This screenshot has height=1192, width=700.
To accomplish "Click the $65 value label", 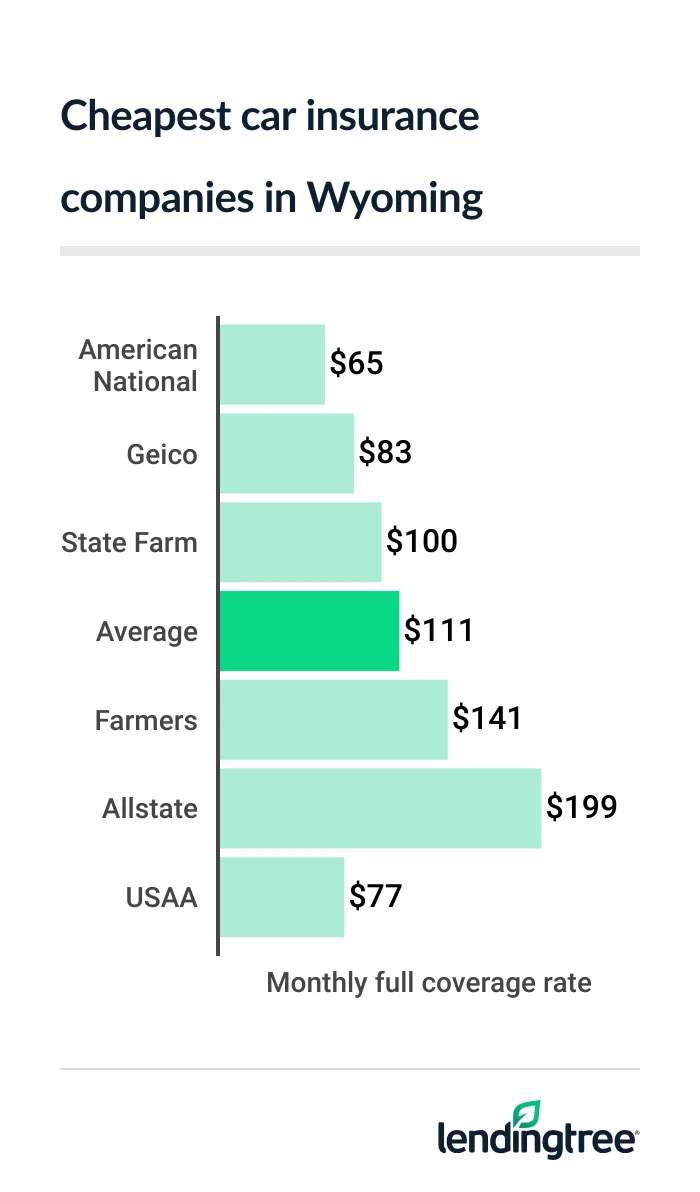I will (357, 364).
